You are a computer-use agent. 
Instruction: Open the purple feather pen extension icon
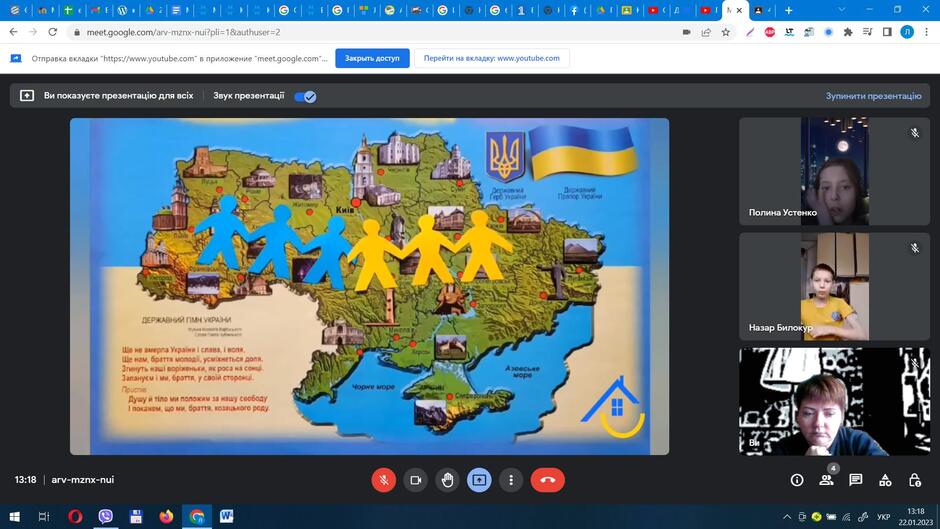click(x=750, y=32)
